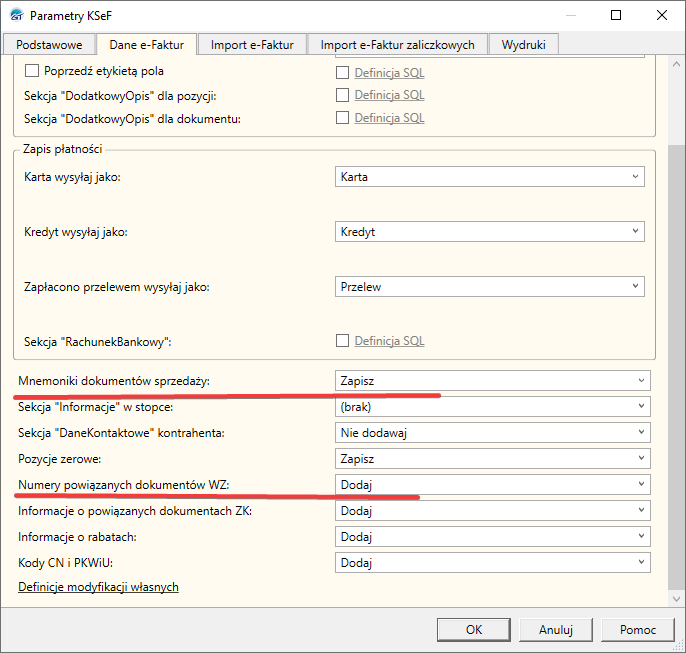
Task: Open Informacje o powiązanych dokumentach ZK dropdown
Action: coord(493,510)
